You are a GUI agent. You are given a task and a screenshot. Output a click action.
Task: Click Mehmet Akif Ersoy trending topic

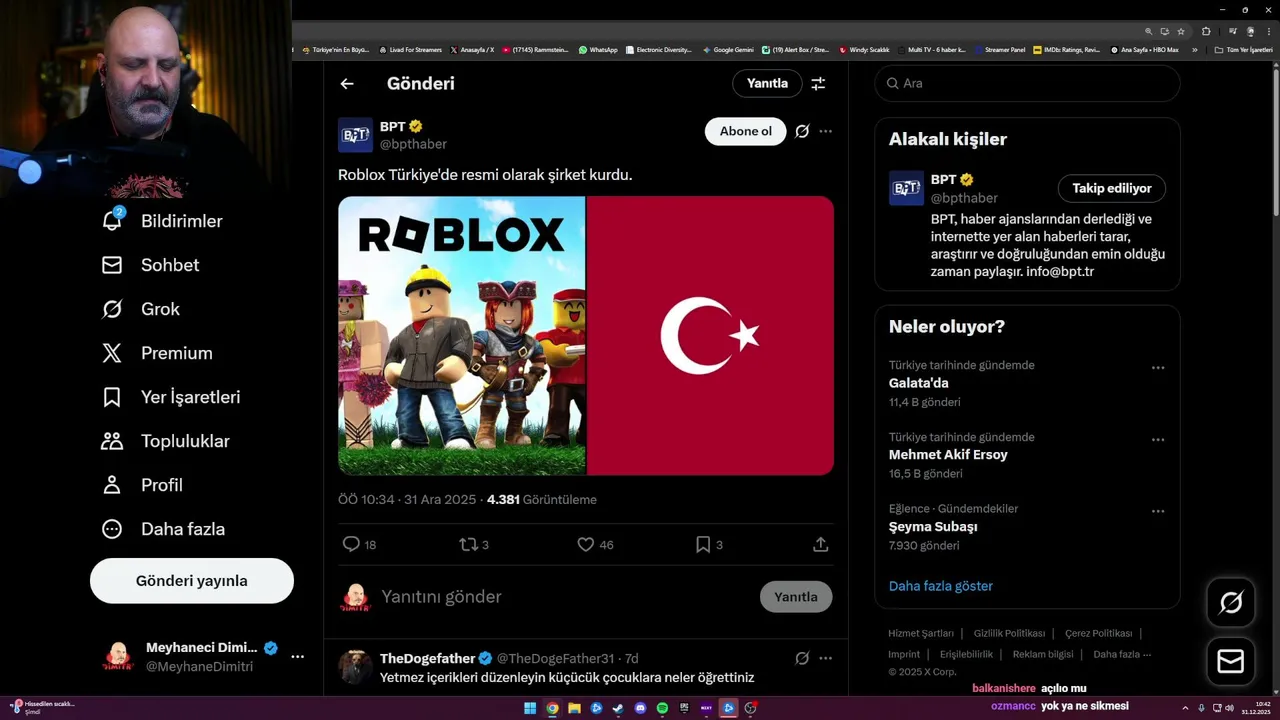click(948, 455)
